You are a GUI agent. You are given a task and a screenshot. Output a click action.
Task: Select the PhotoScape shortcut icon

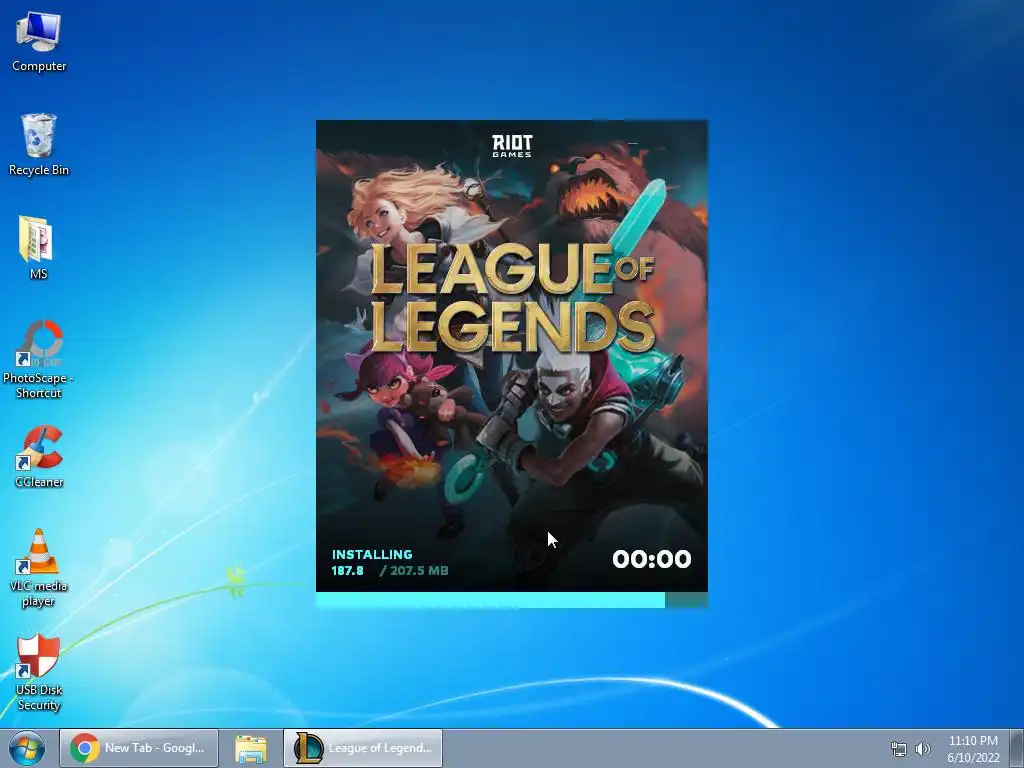[39, 359]
